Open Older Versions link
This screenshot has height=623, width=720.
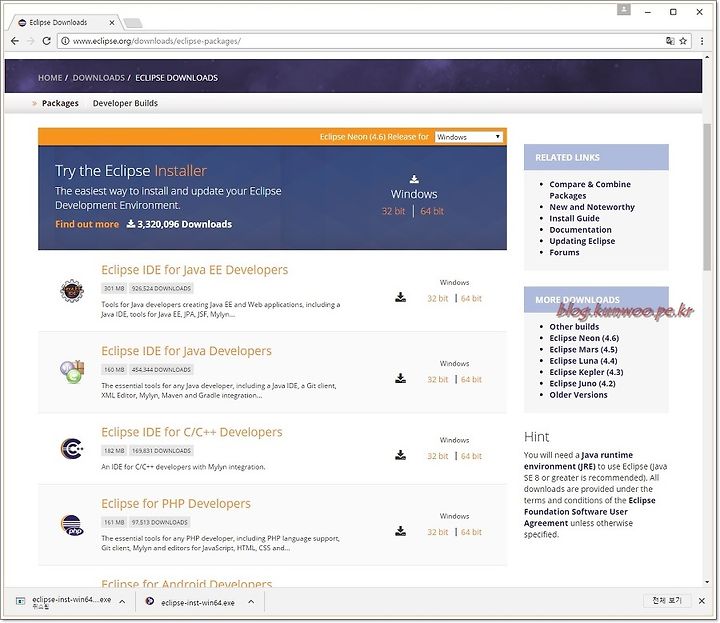[578, 395]
